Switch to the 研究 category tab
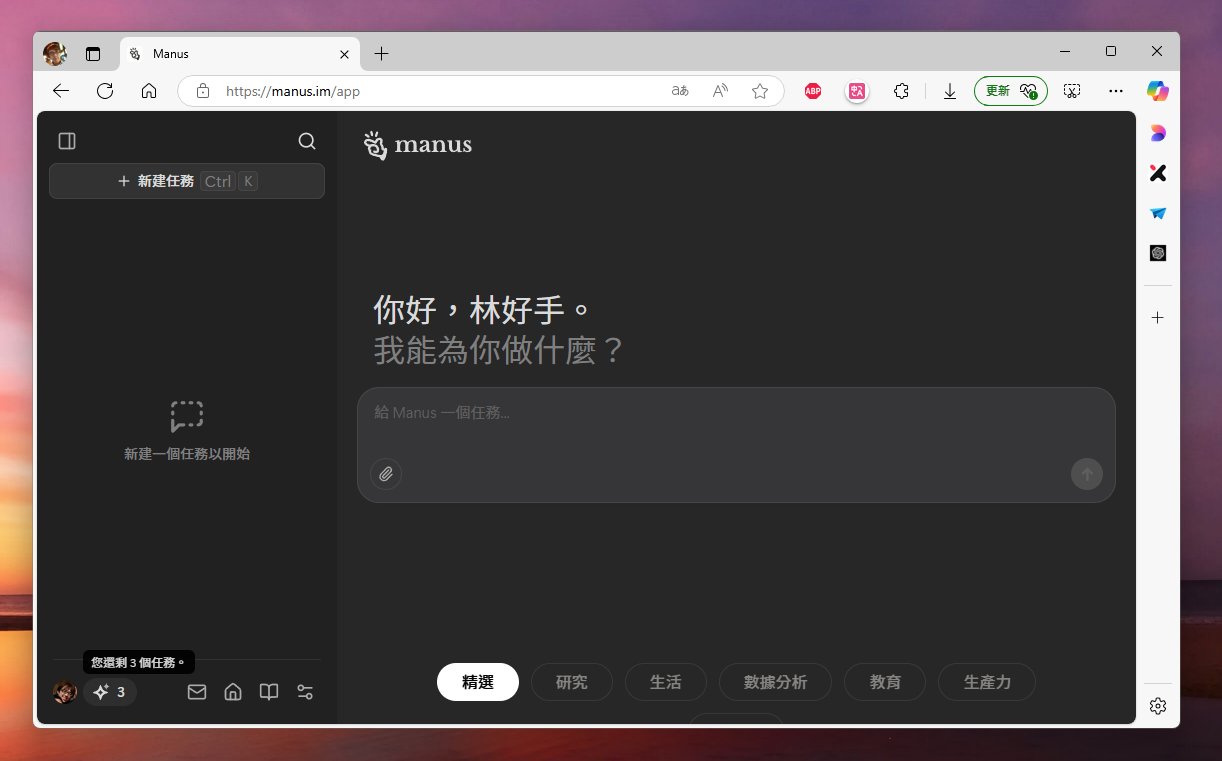 (x=571, y=682)
